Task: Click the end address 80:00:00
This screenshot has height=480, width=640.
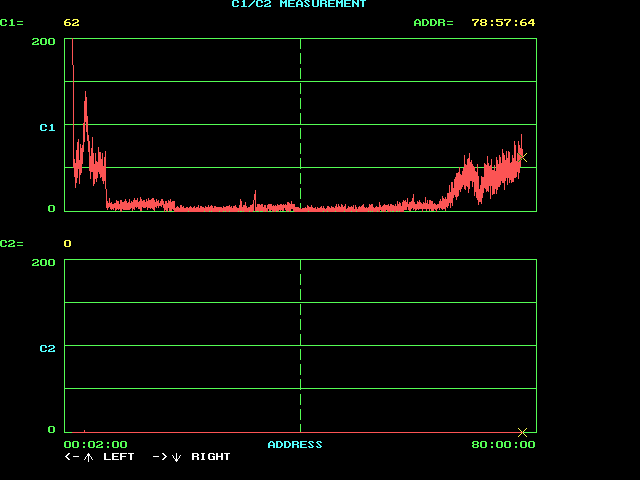Action: click(x=503, y=444)
